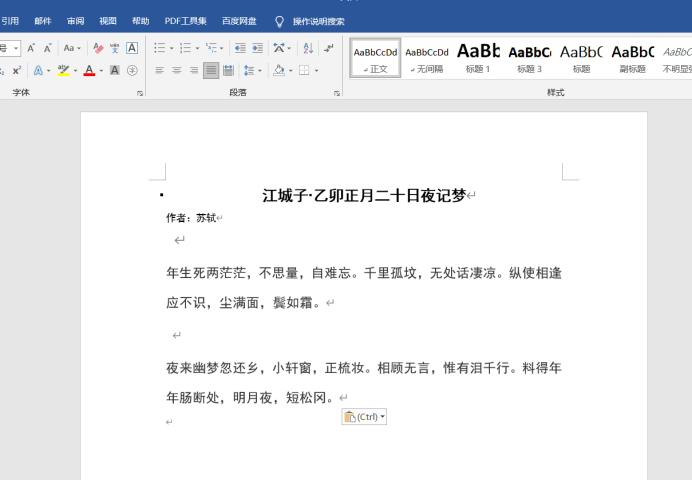Set Center alignment for paragraph
Image resolution: width=692 pixels, height=480 pixels.
pyautogui.click(x=177, y=71)
